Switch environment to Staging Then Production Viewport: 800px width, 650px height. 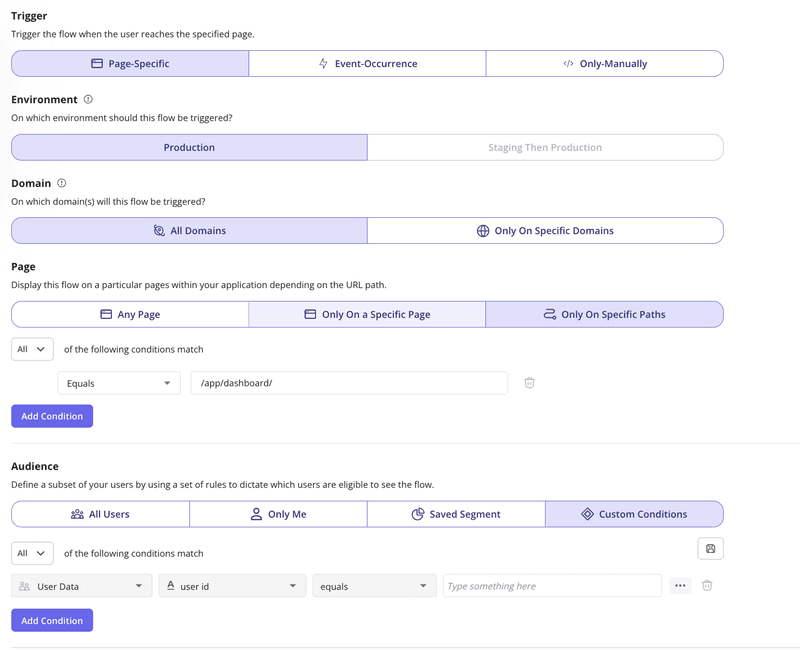pos(545,147)
